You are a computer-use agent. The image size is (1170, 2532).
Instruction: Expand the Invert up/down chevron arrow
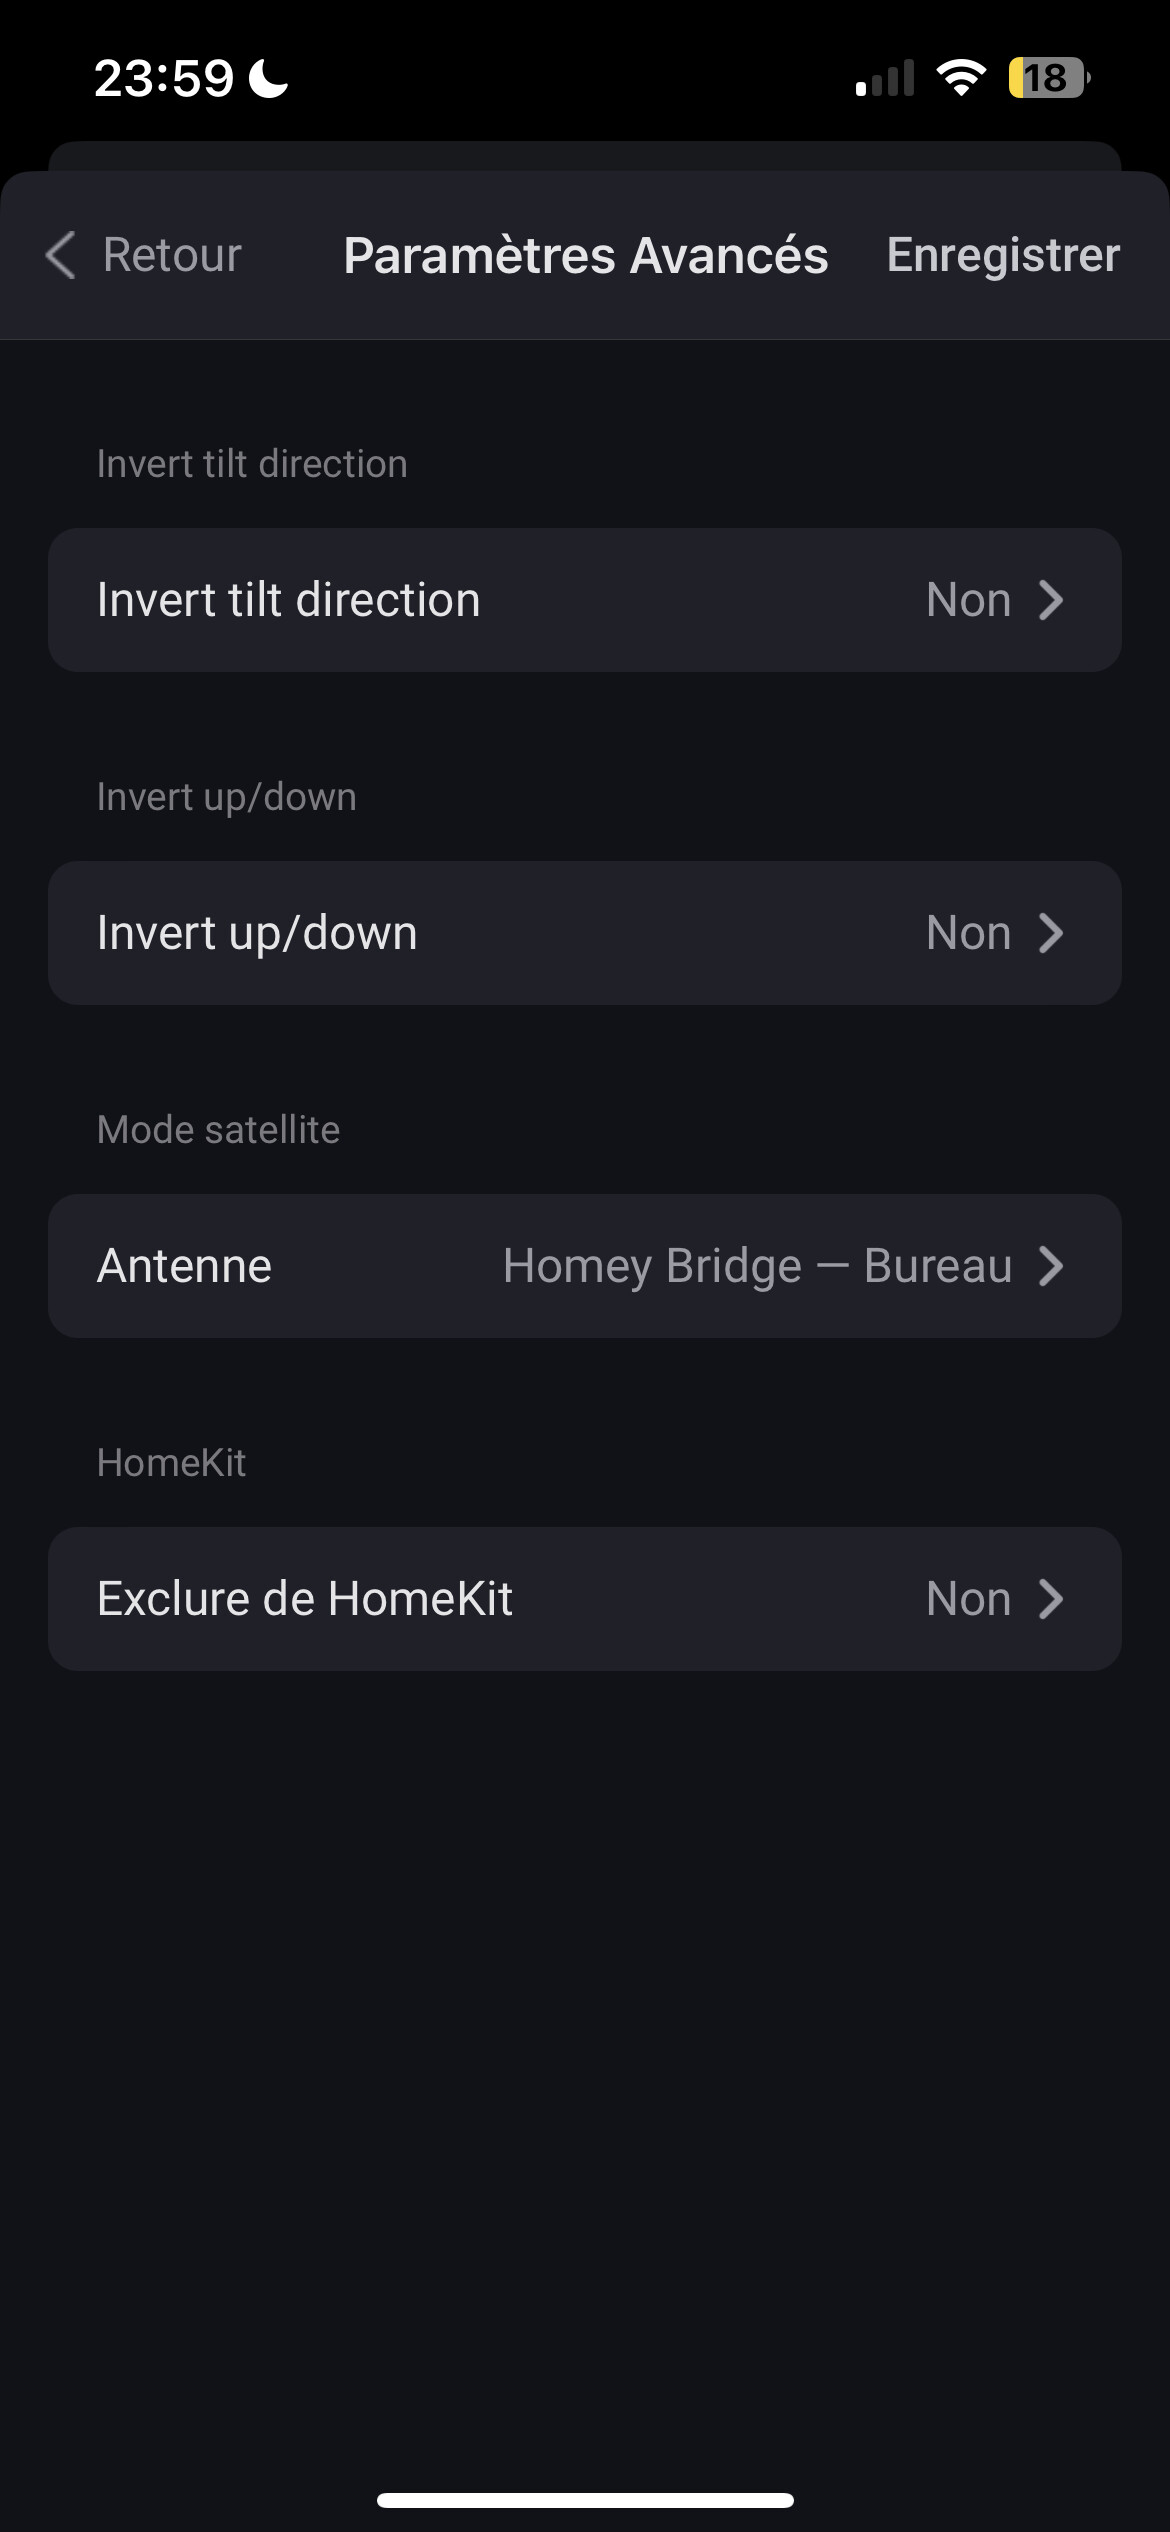pos(1050,933)
